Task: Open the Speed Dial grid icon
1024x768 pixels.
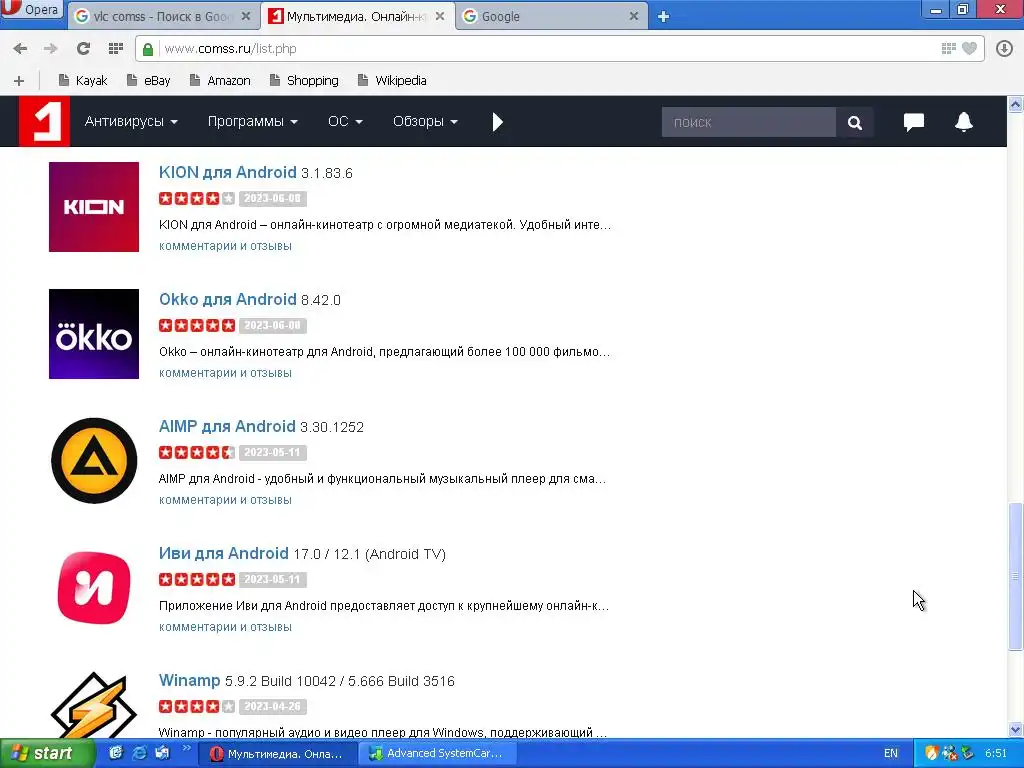Action: point(116,48)
